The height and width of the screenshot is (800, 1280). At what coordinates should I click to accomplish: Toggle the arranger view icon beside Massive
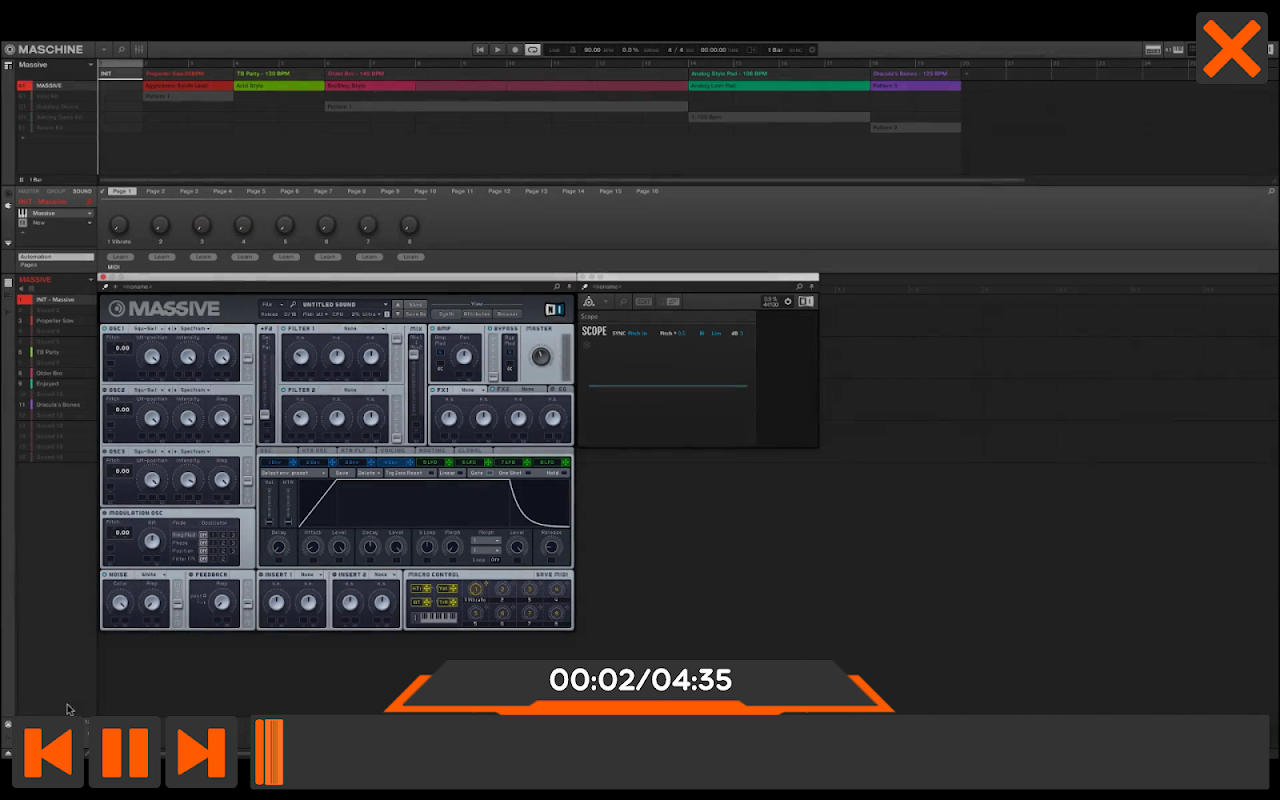(x=8, y=65)
